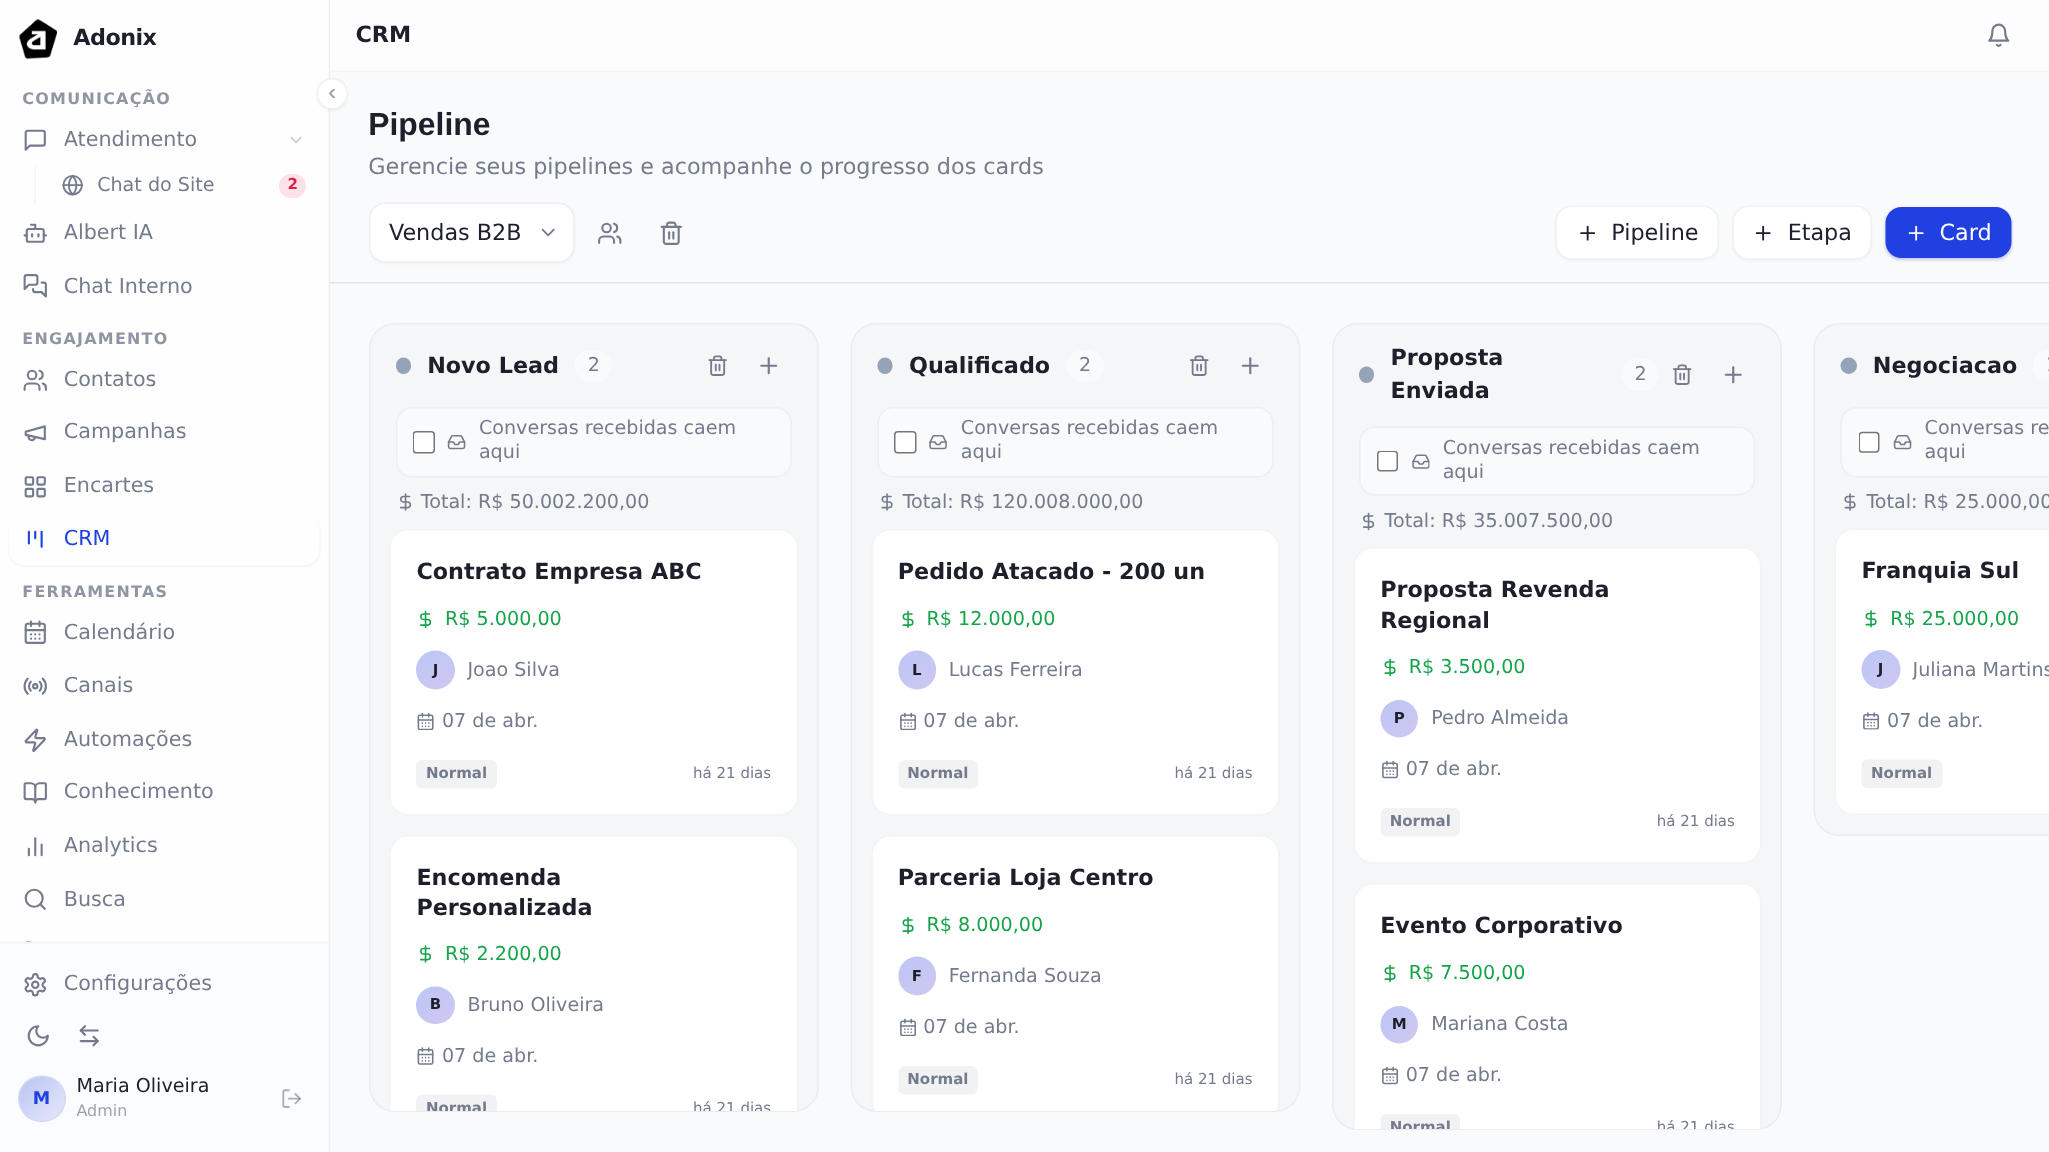Click the Negociacao column header
Screen dimensions: 2049x1152
click(x=1945, y=366)
